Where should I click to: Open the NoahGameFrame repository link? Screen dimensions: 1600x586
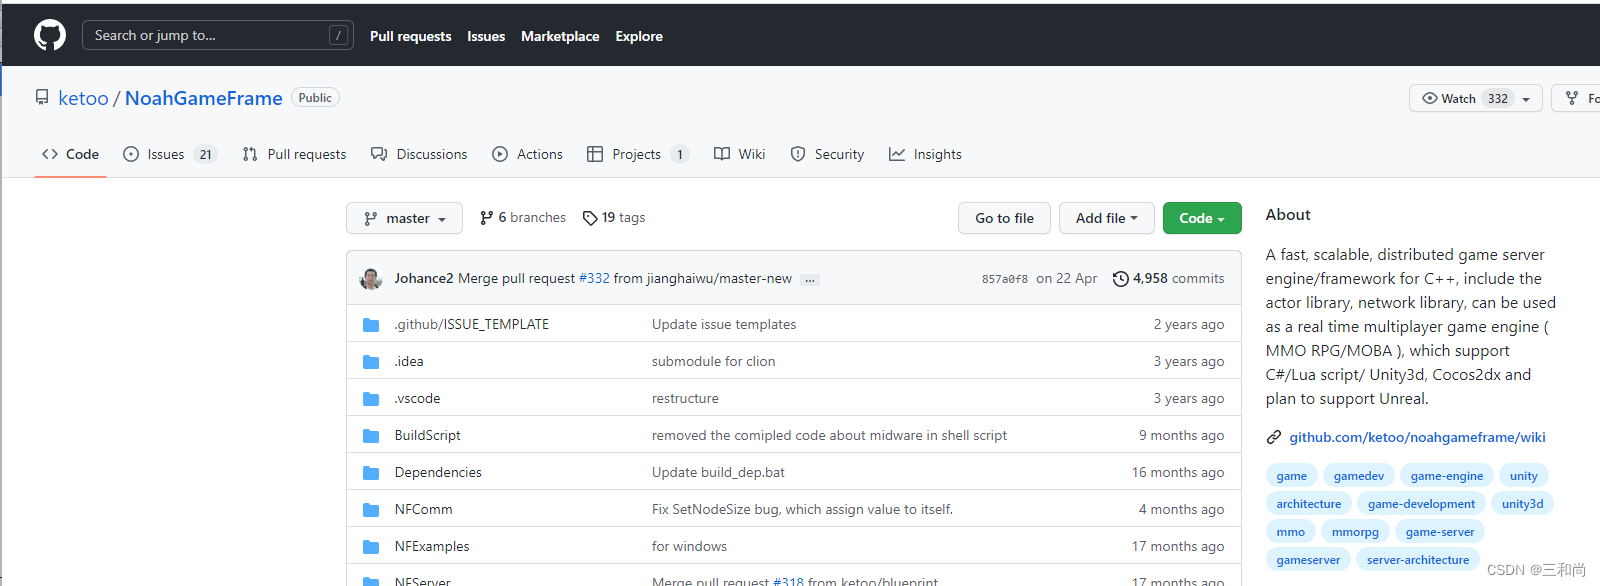point(204,98)
